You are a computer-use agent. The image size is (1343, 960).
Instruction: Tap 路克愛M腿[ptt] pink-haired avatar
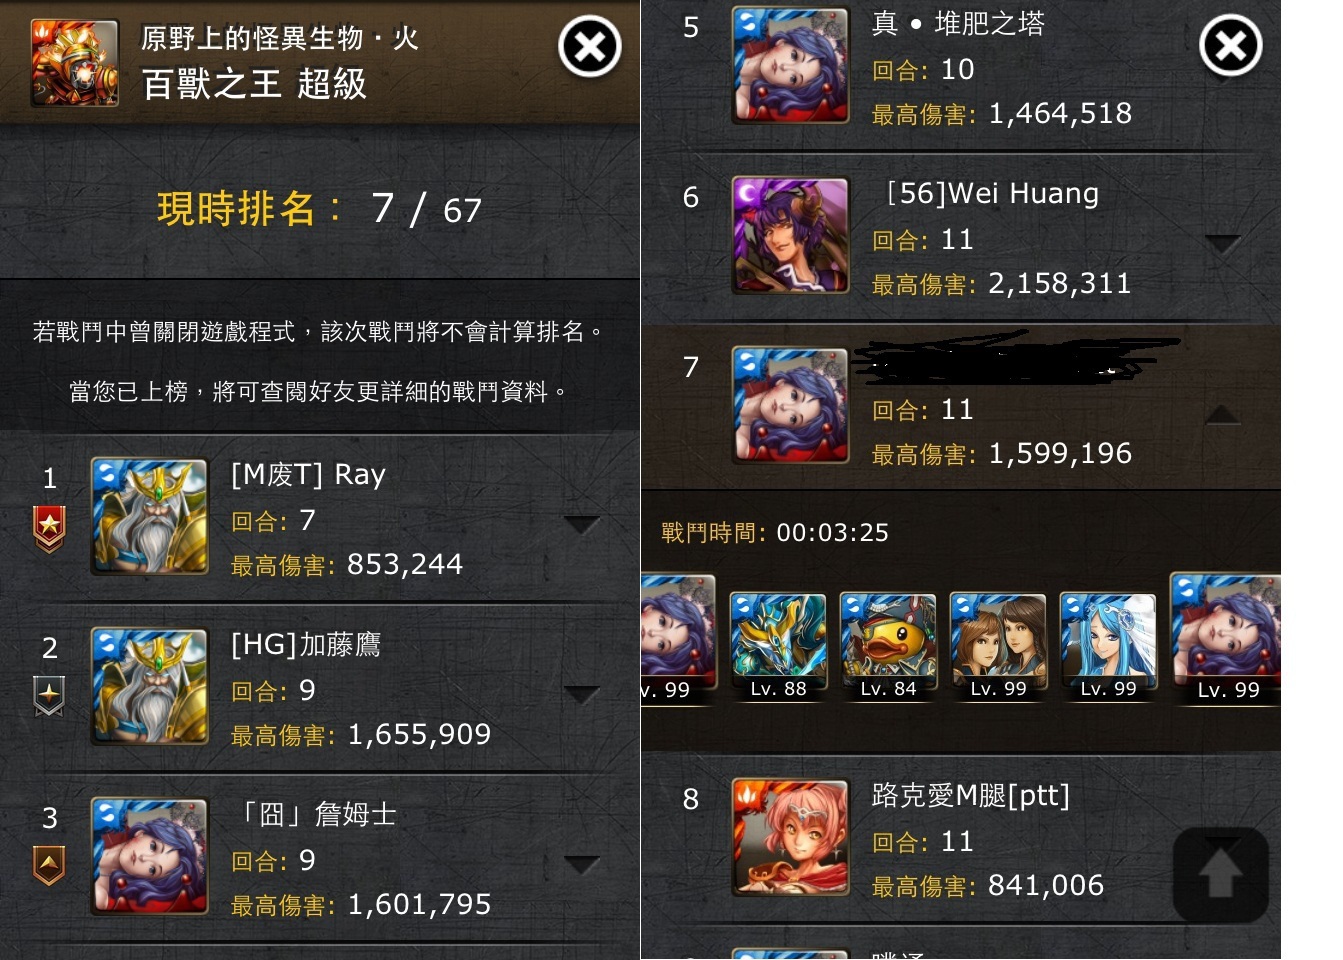tap(790, 837)
